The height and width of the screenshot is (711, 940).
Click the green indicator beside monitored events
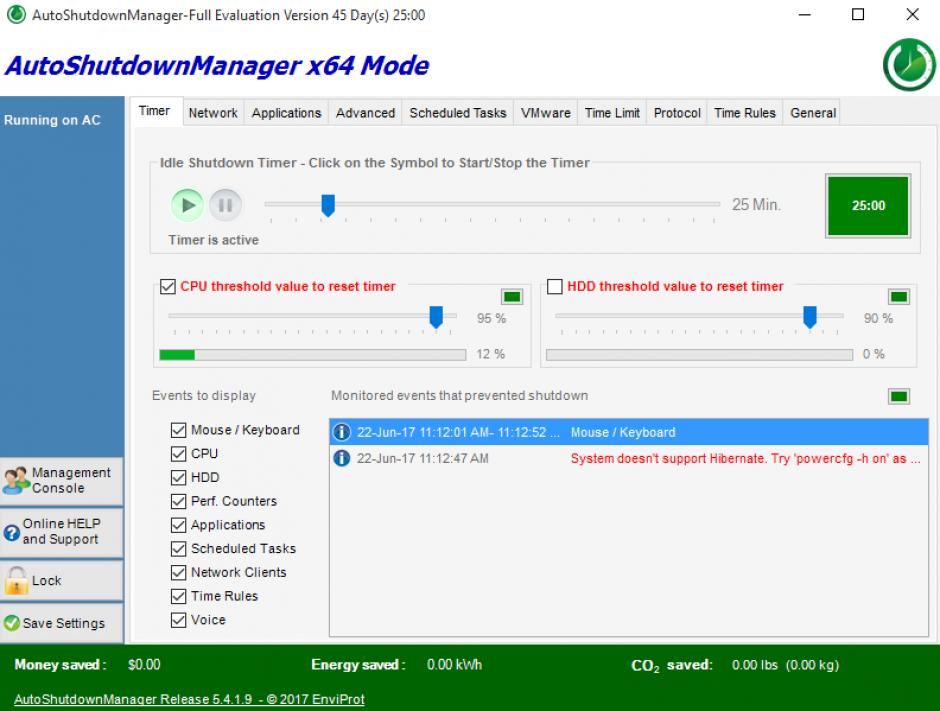[899, 396]
